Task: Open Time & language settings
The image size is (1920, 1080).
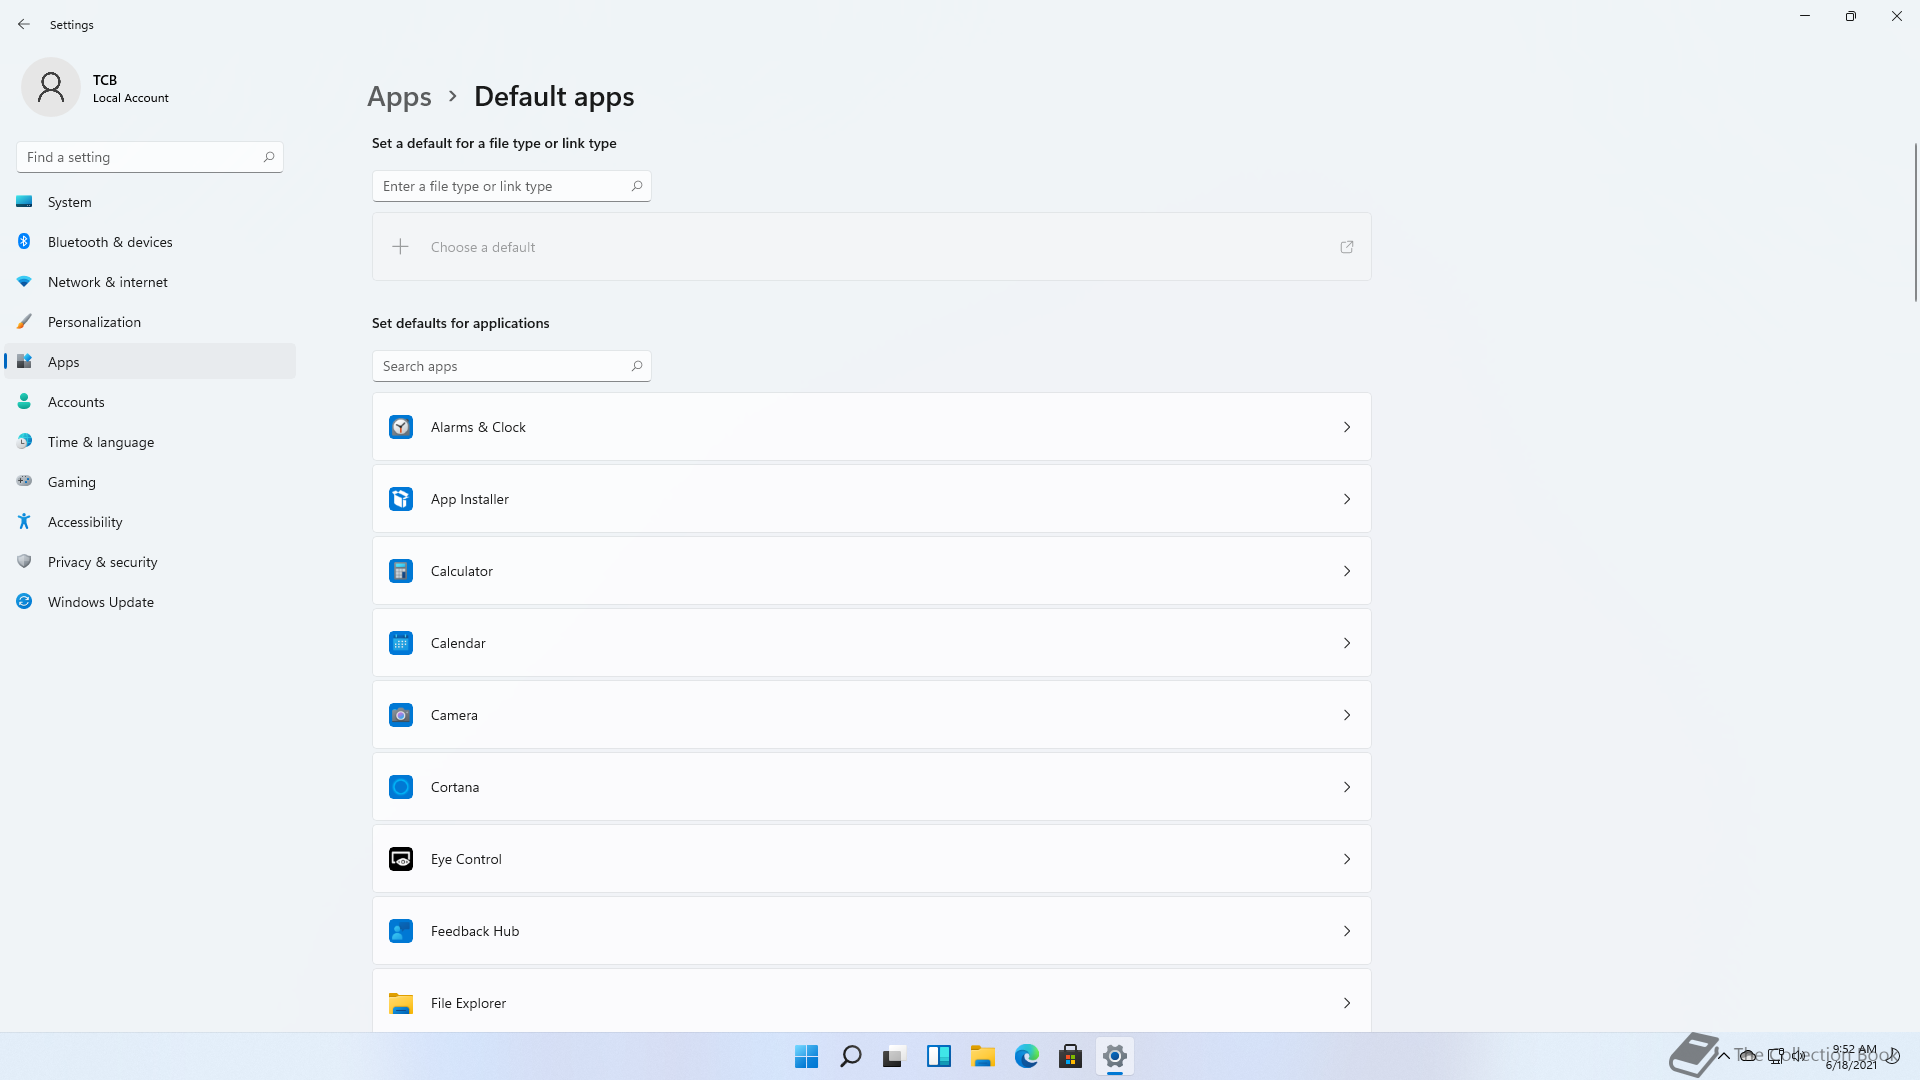Action: click(x=150, y=442)
